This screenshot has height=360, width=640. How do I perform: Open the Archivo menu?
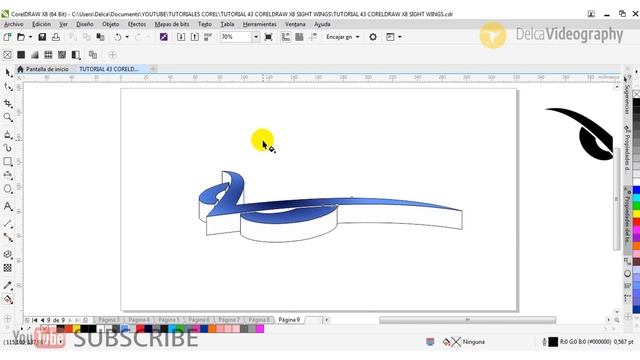[x=13, y=24]
